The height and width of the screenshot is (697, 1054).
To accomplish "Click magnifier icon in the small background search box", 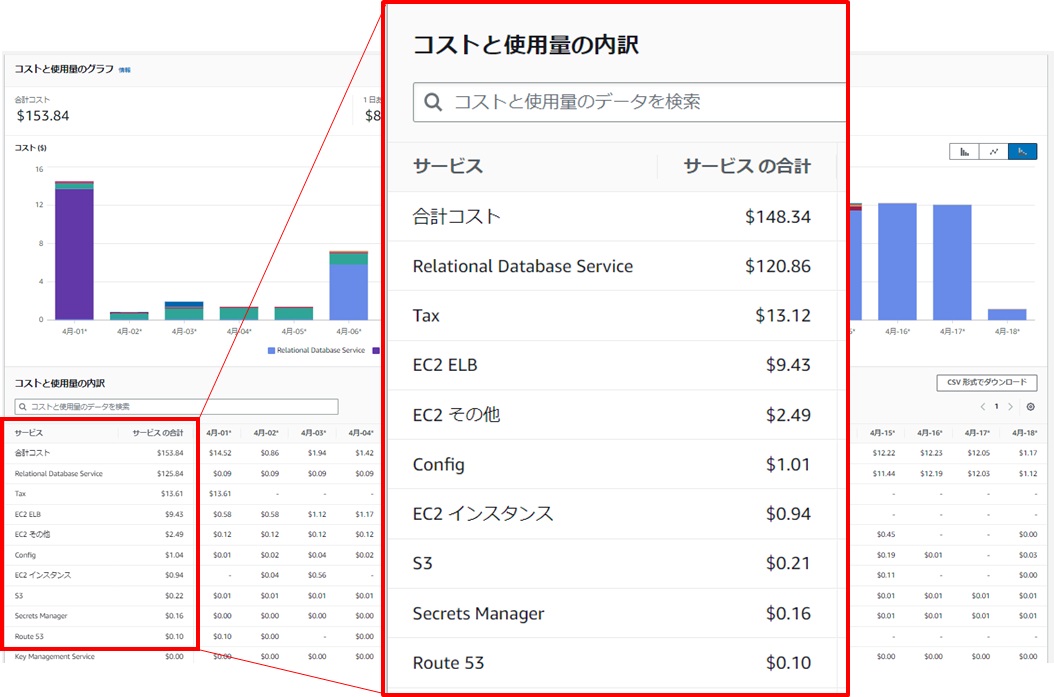I will [23, 407].
